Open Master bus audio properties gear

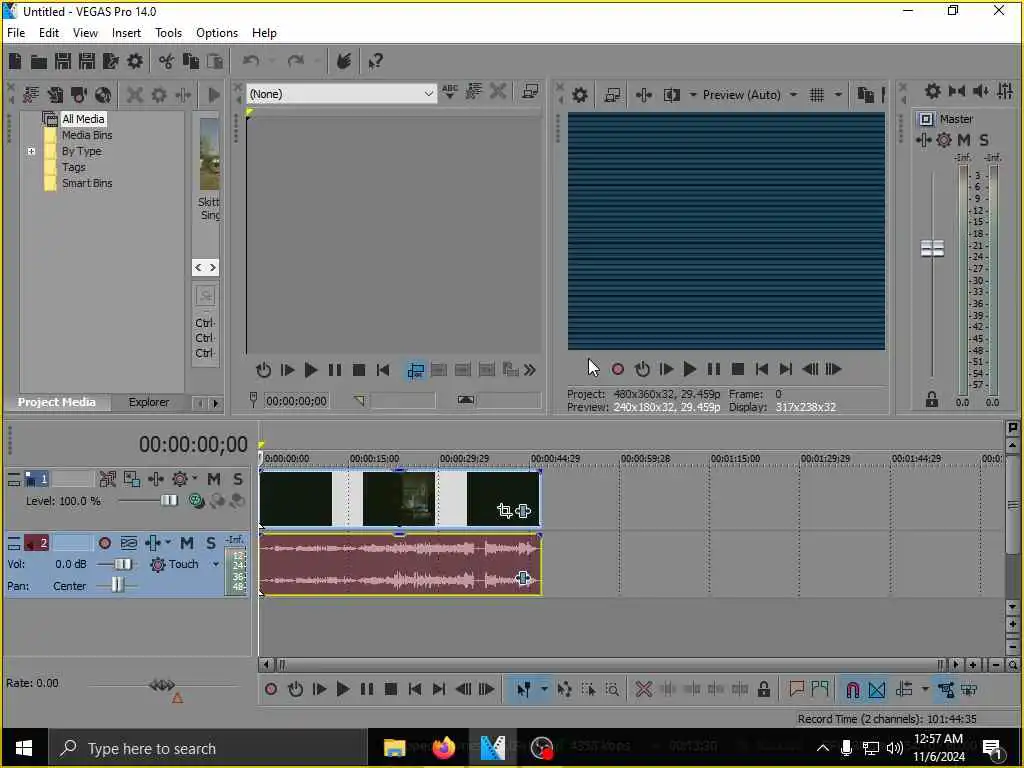(x=933, y=91)
